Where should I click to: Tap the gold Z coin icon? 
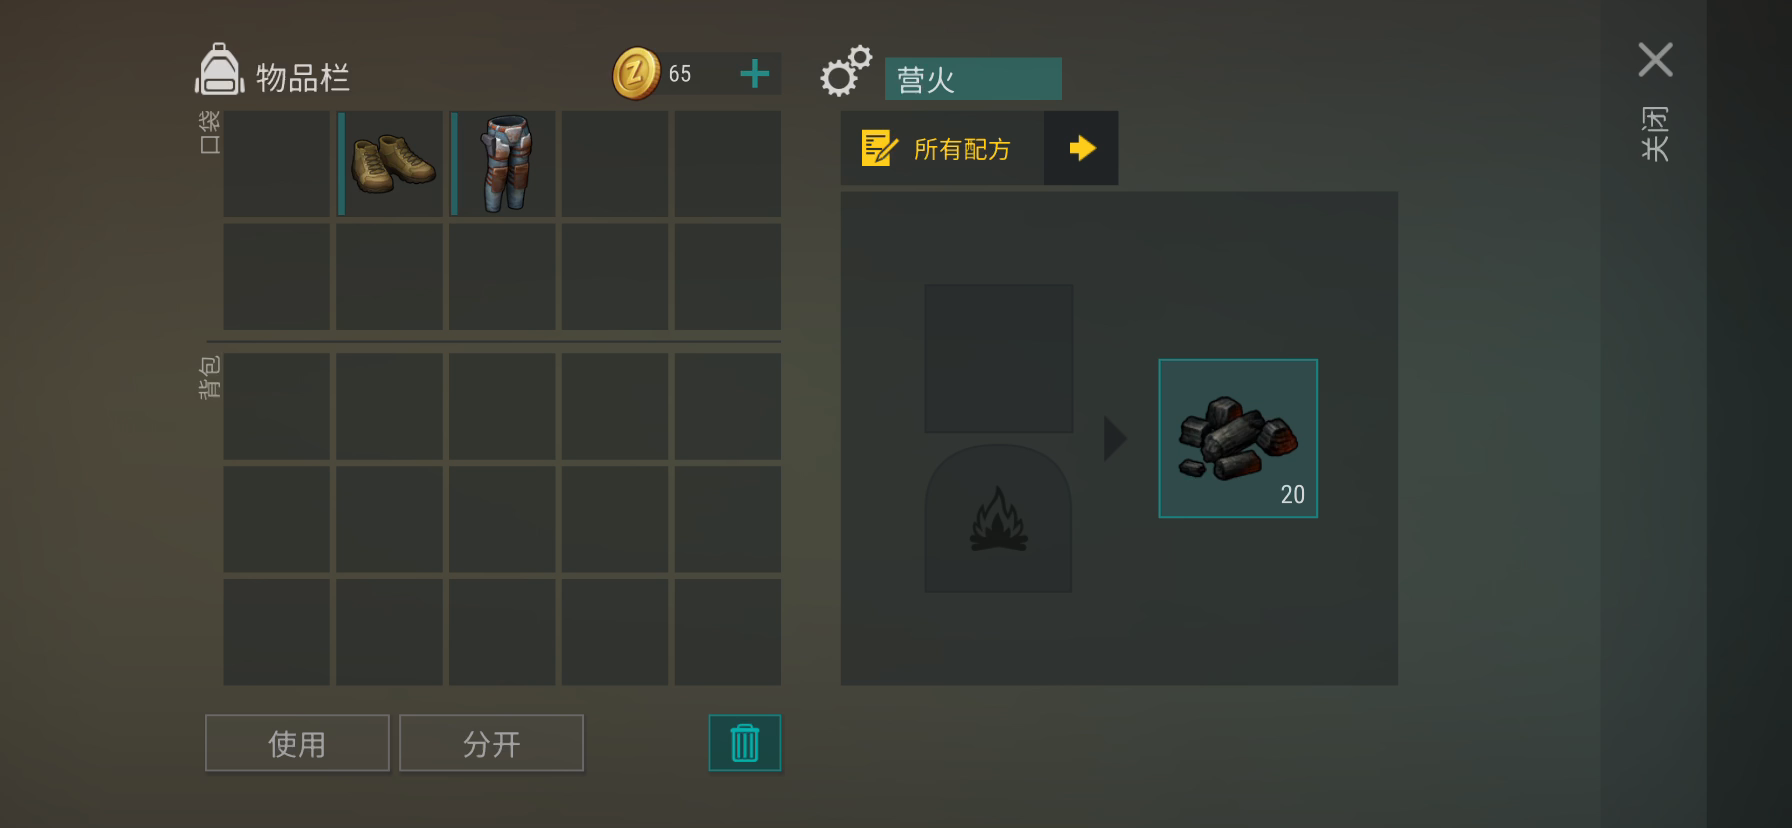pos(636,74)
